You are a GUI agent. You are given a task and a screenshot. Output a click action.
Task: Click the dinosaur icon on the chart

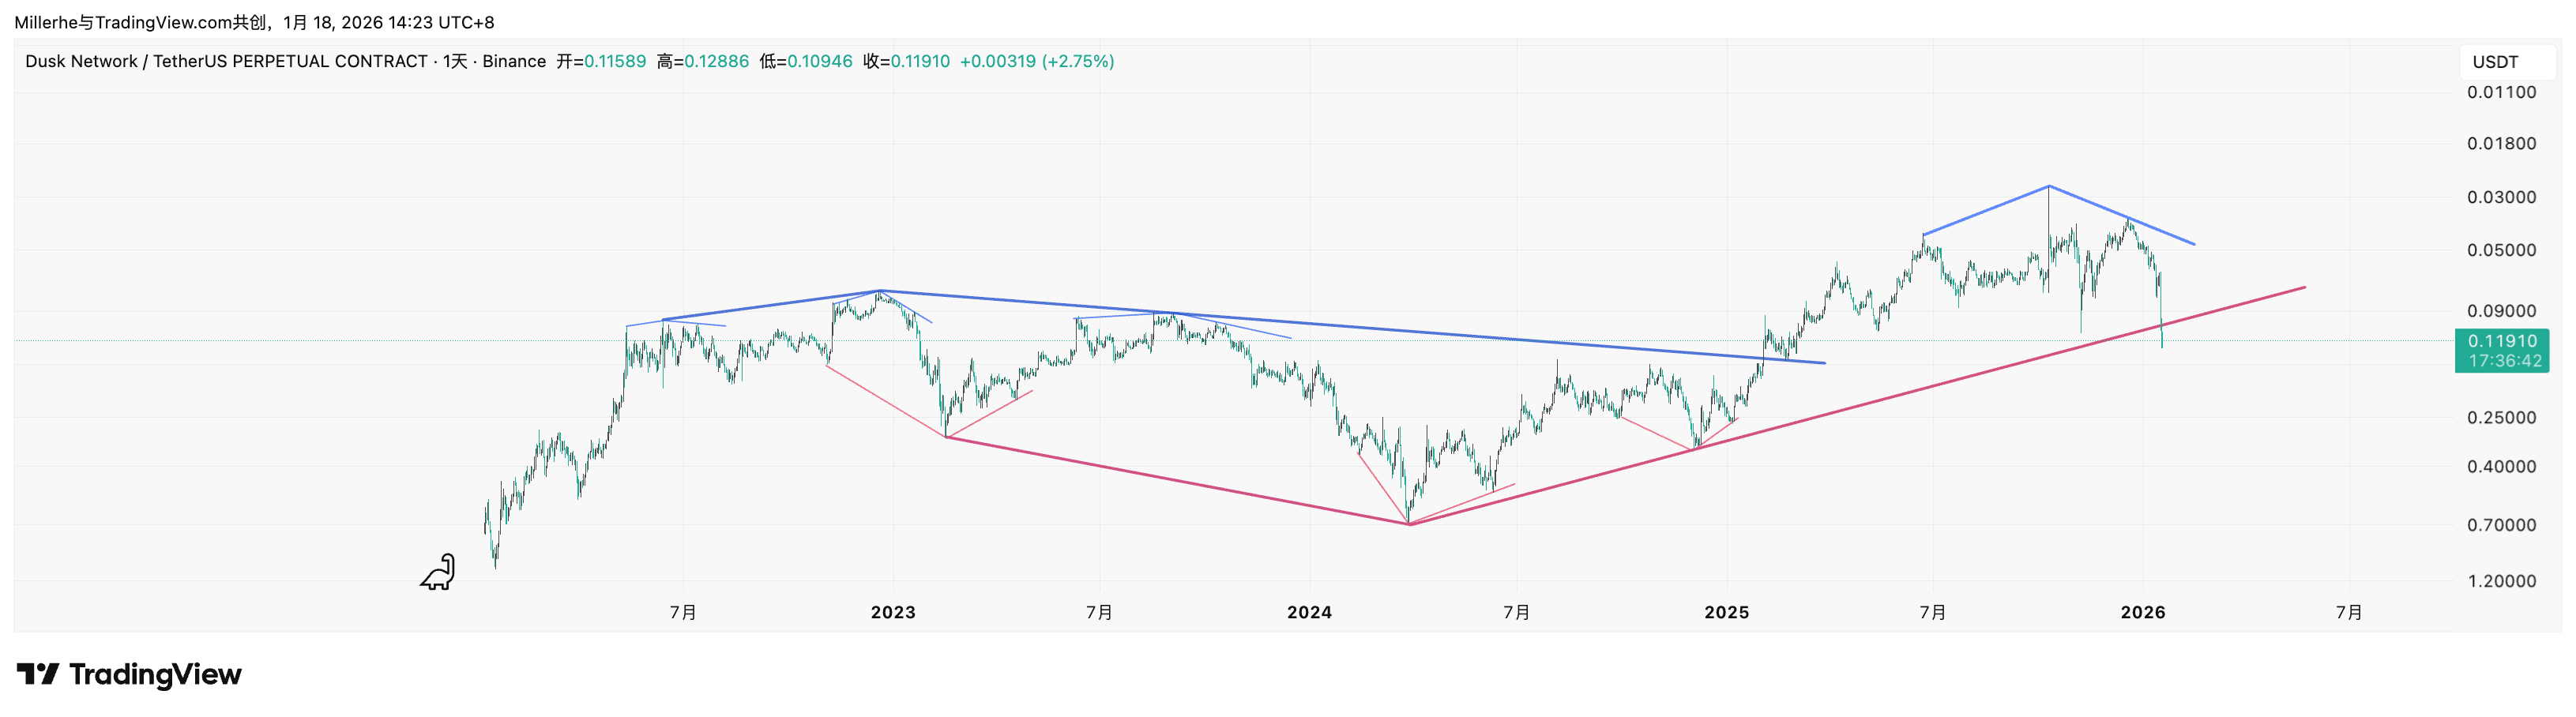[438, 572]
